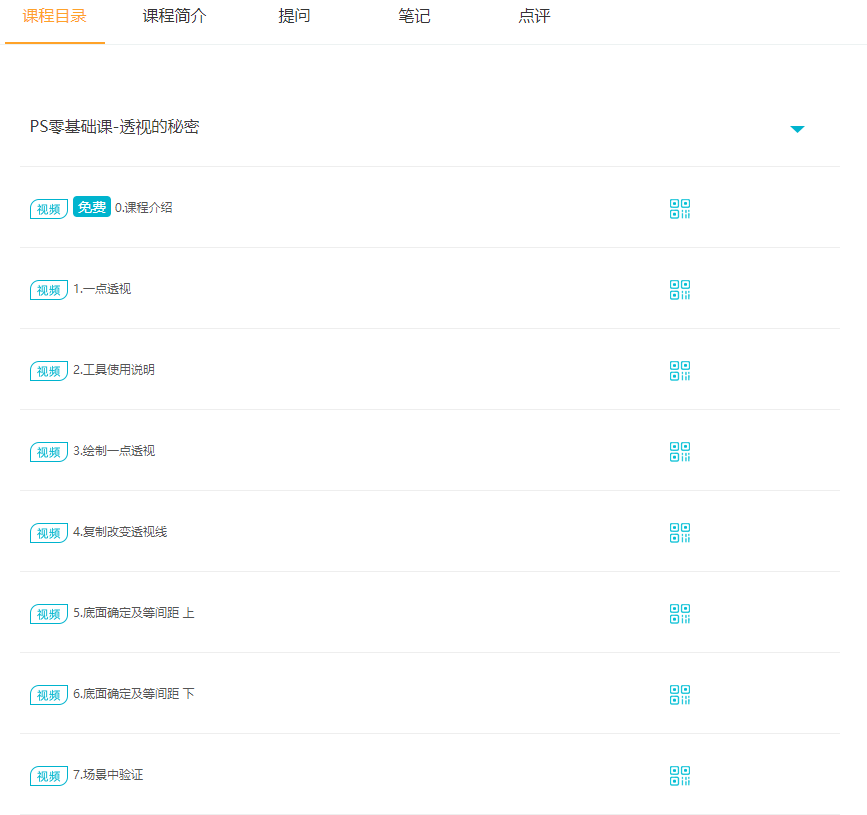Open the QR code beside 6.底面确定及等间距 下
Image resolution: width=867 pixels, height=815 pixels.
(x=679, y=695)
